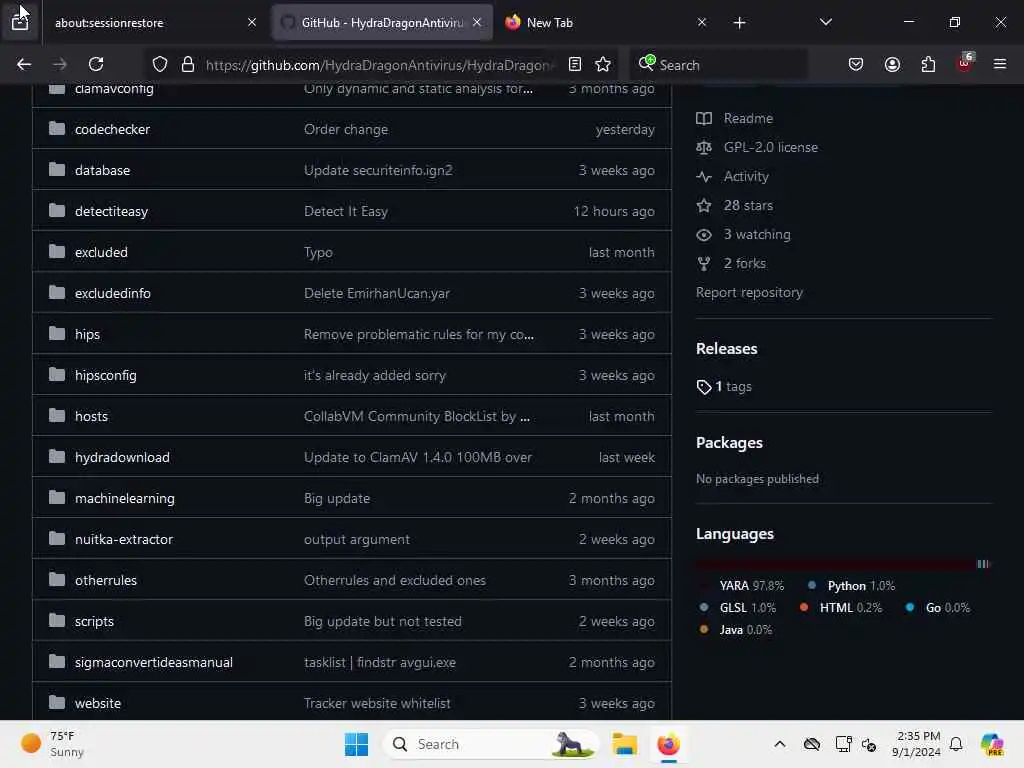Open commit 'Delete EmirhanUcan.yar'
Image resolution: width=1024 pixels, height=768 pixels.
pyautogui.click(x=377, y=293)
